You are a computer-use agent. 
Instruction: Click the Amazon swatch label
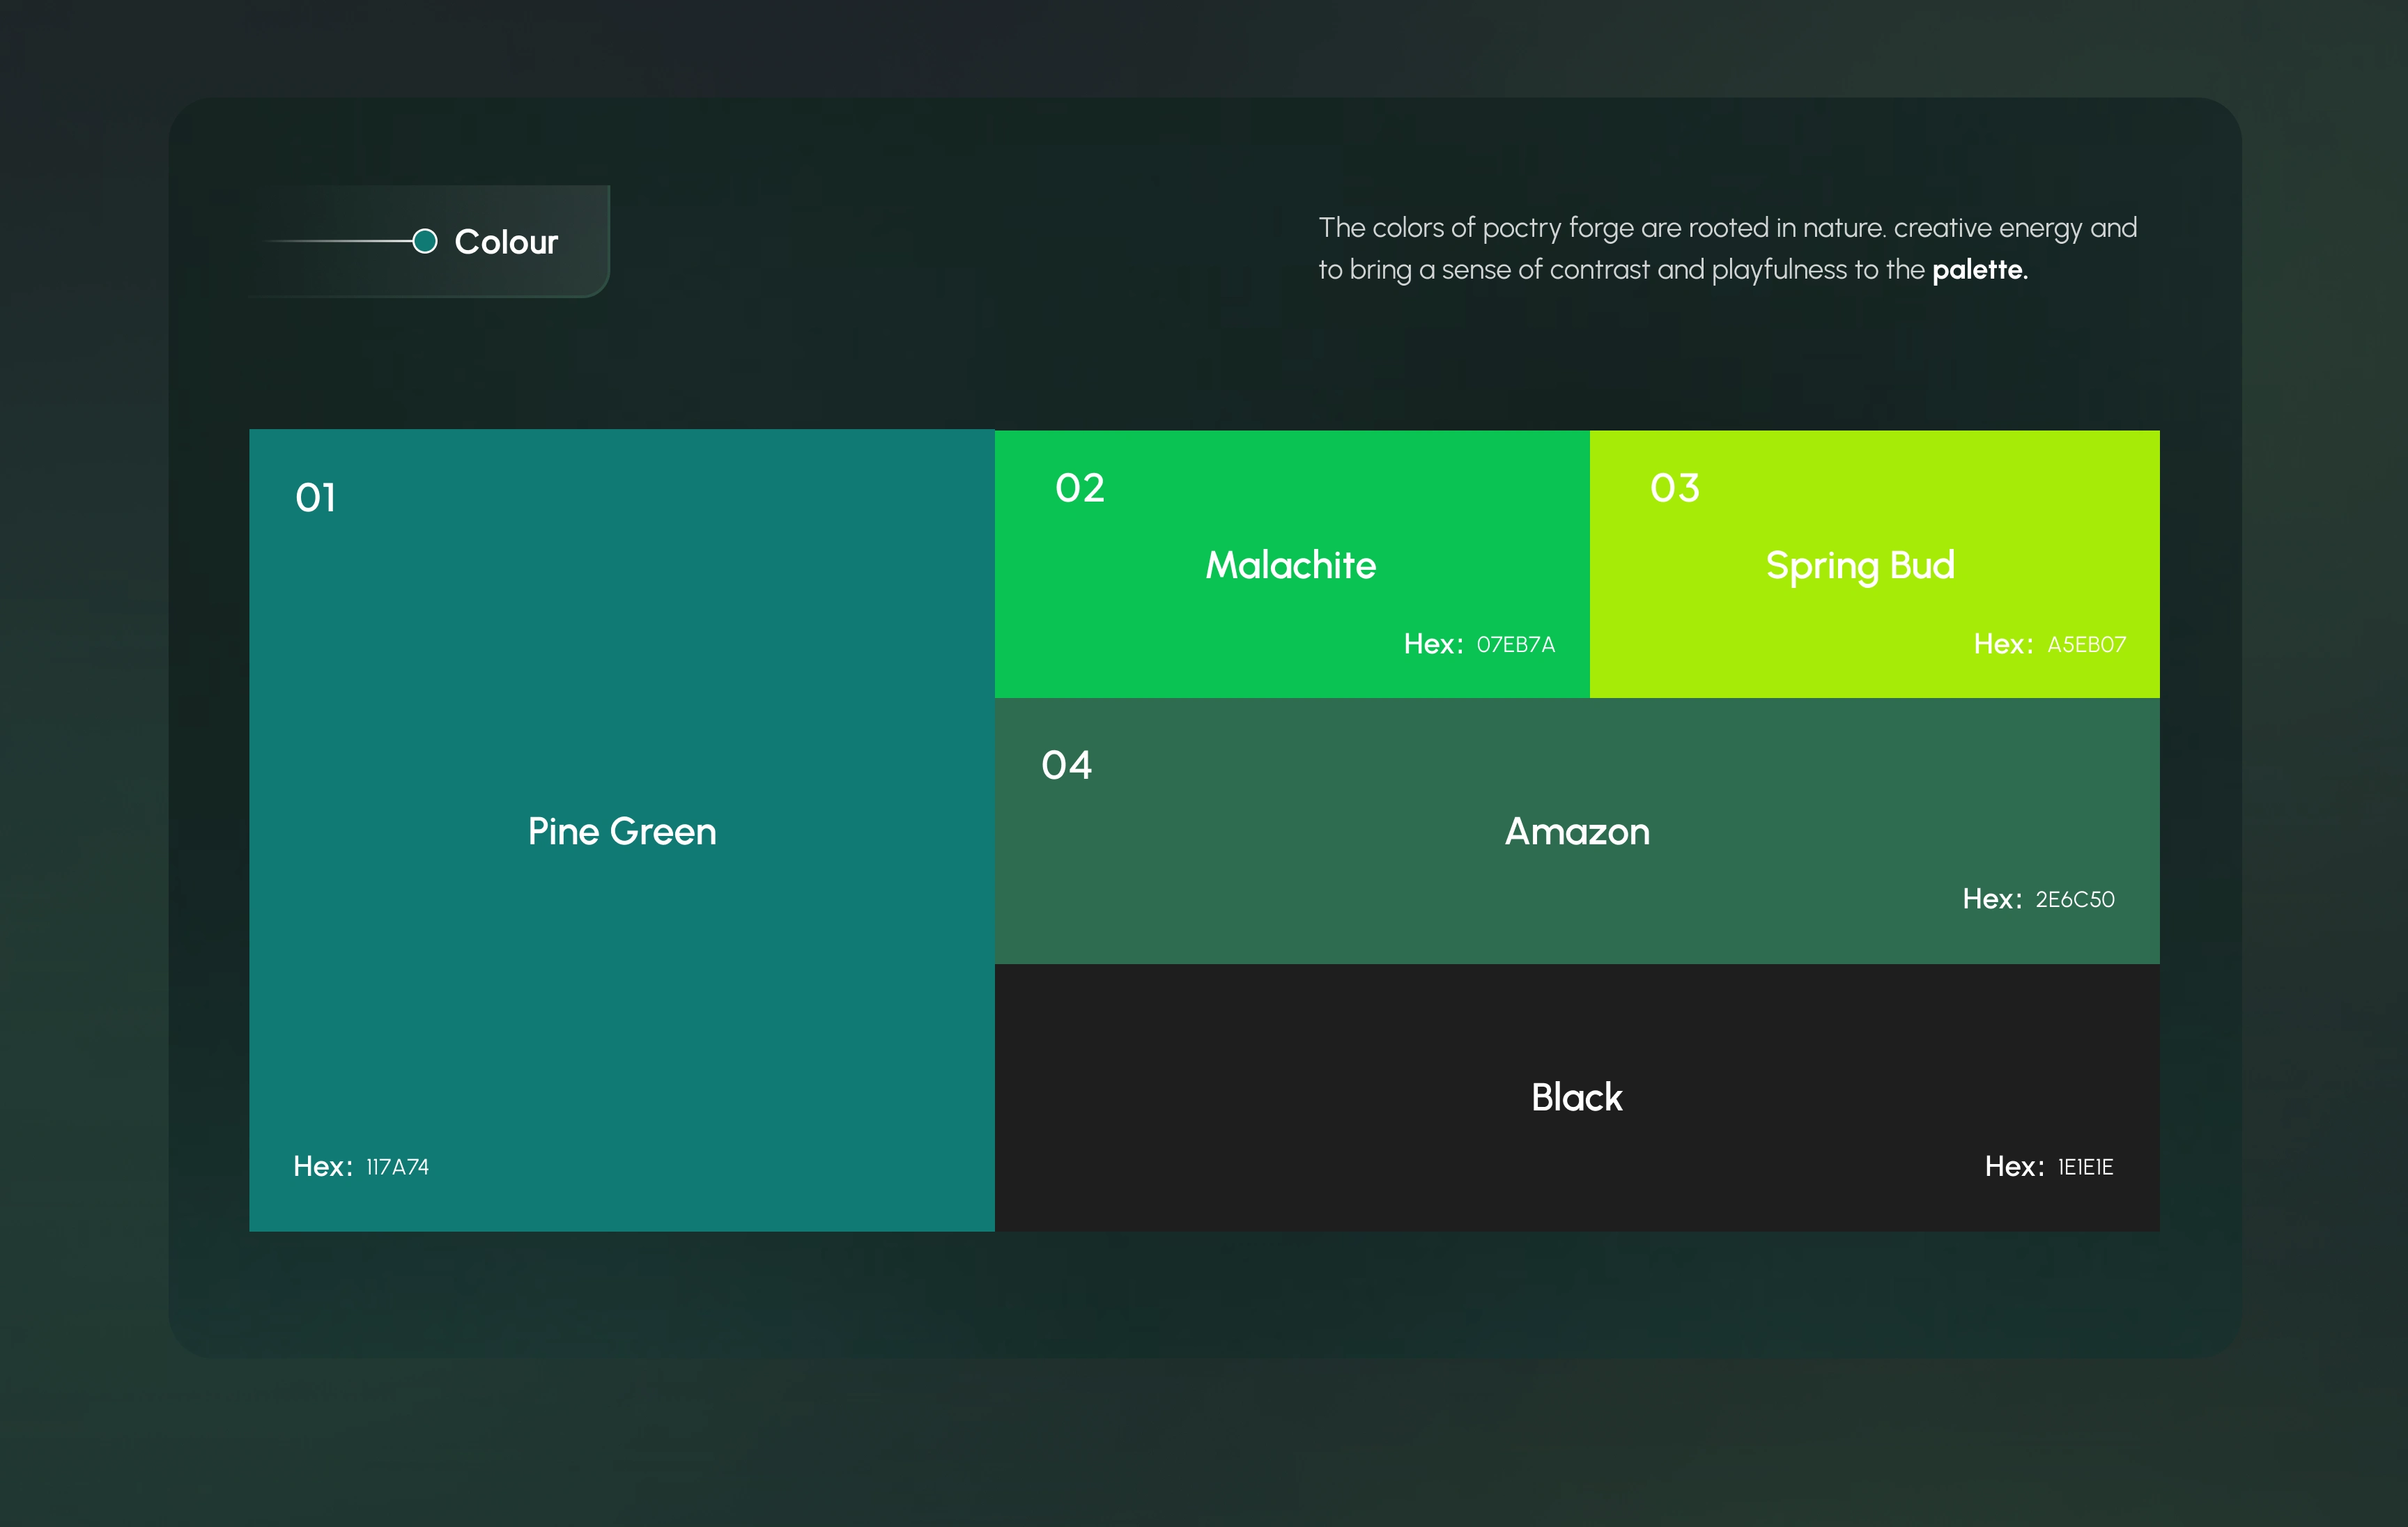click(x=1577, y=832)
